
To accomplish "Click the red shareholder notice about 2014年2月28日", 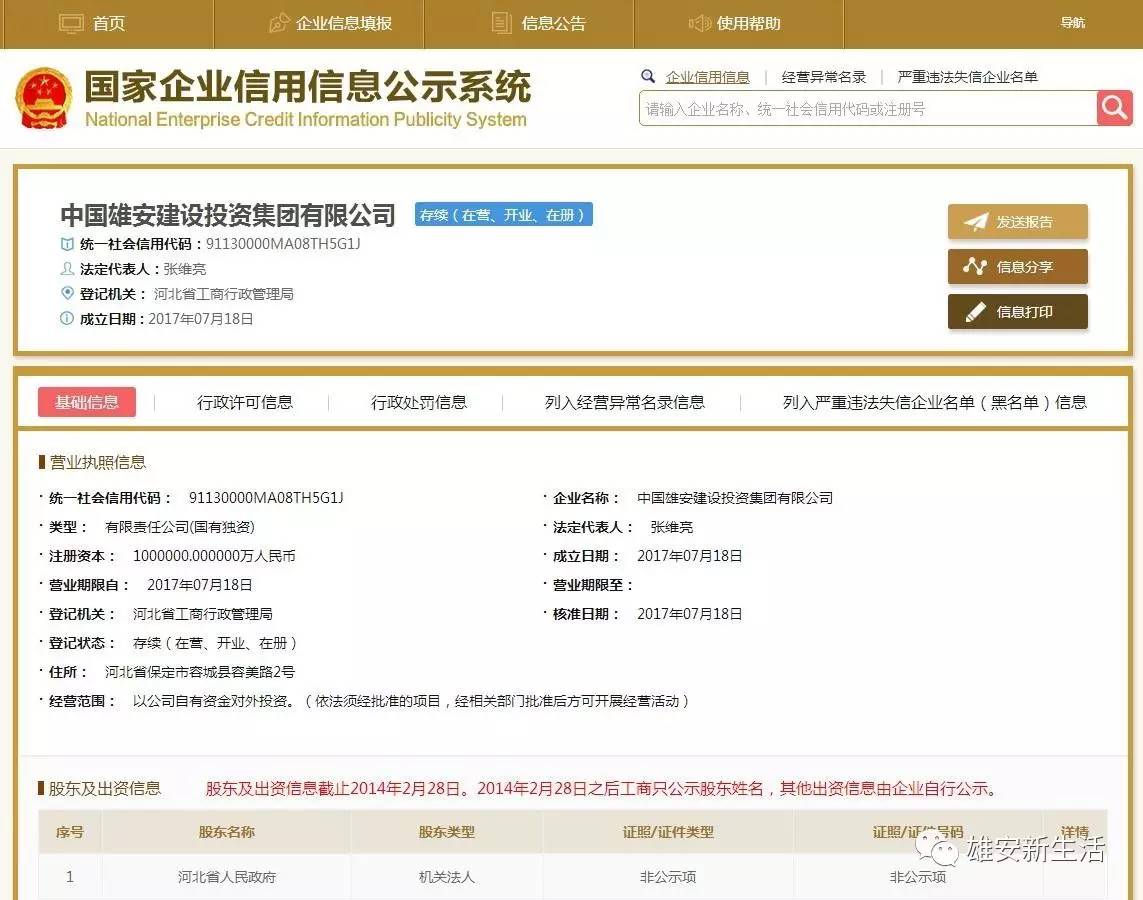I will 602,789.
